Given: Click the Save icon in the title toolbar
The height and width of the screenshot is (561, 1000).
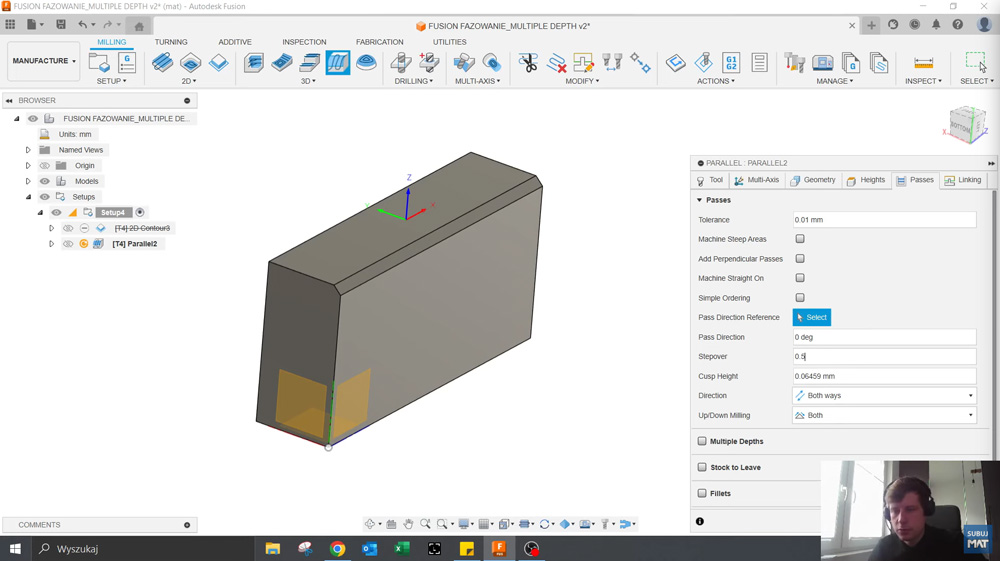Looking at the screenshot, I should (x=61, y=24).
